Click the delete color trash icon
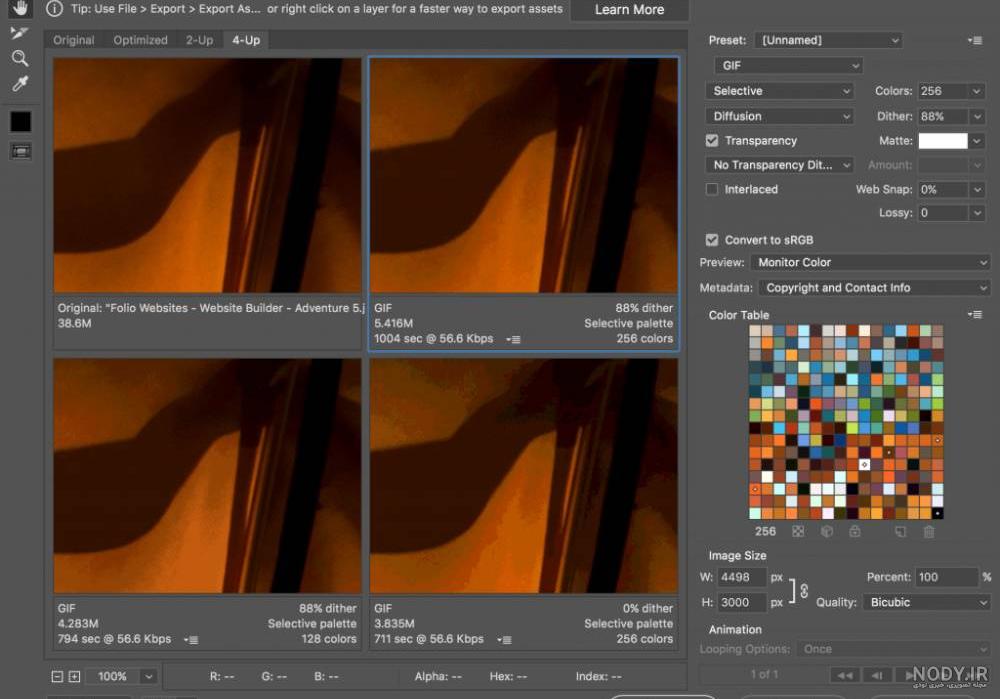 pos(929,531)
